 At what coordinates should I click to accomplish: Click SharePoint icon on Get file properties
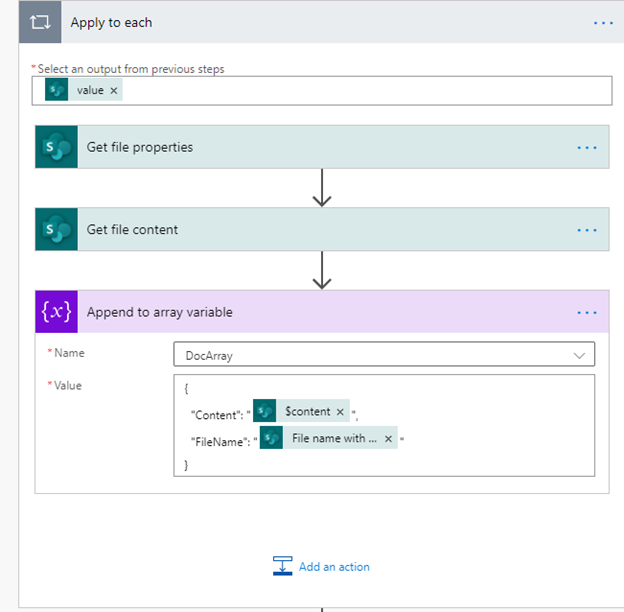(57, 147)
